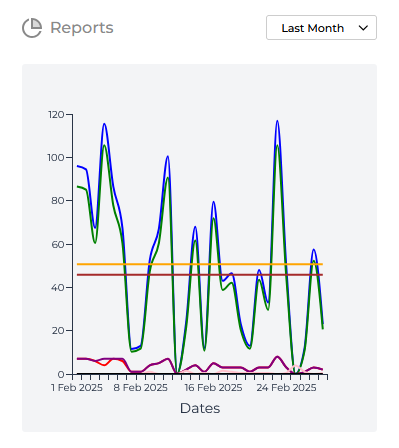Click the 24 Feb 2025 axis label

(286, 388)
